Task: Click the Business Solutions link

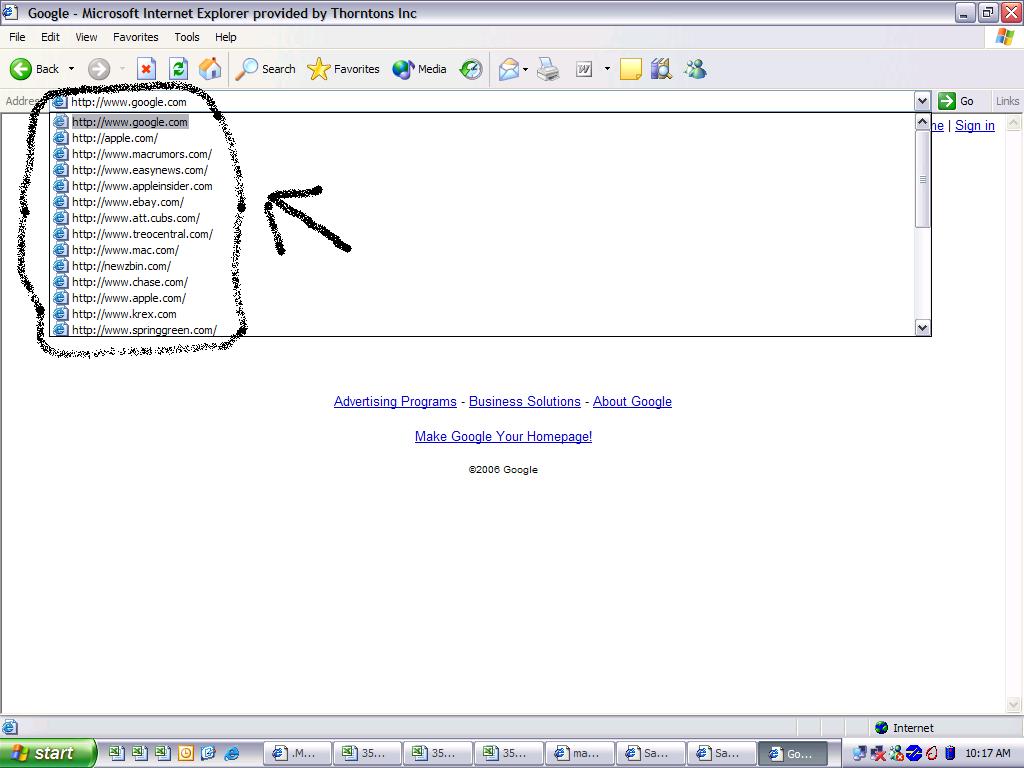Action: 524,402
